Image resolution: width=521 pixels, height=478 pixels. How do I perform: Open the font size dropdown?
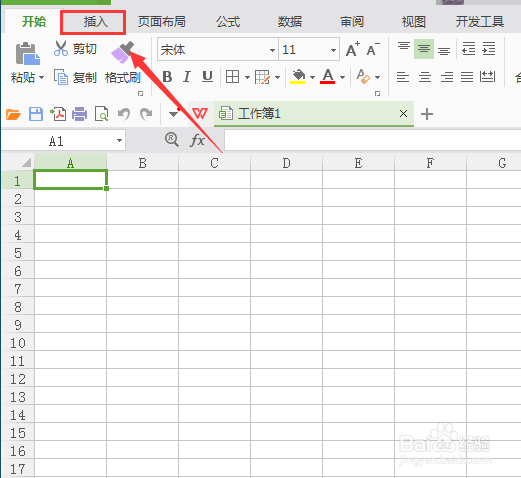[x=333, y=50]
